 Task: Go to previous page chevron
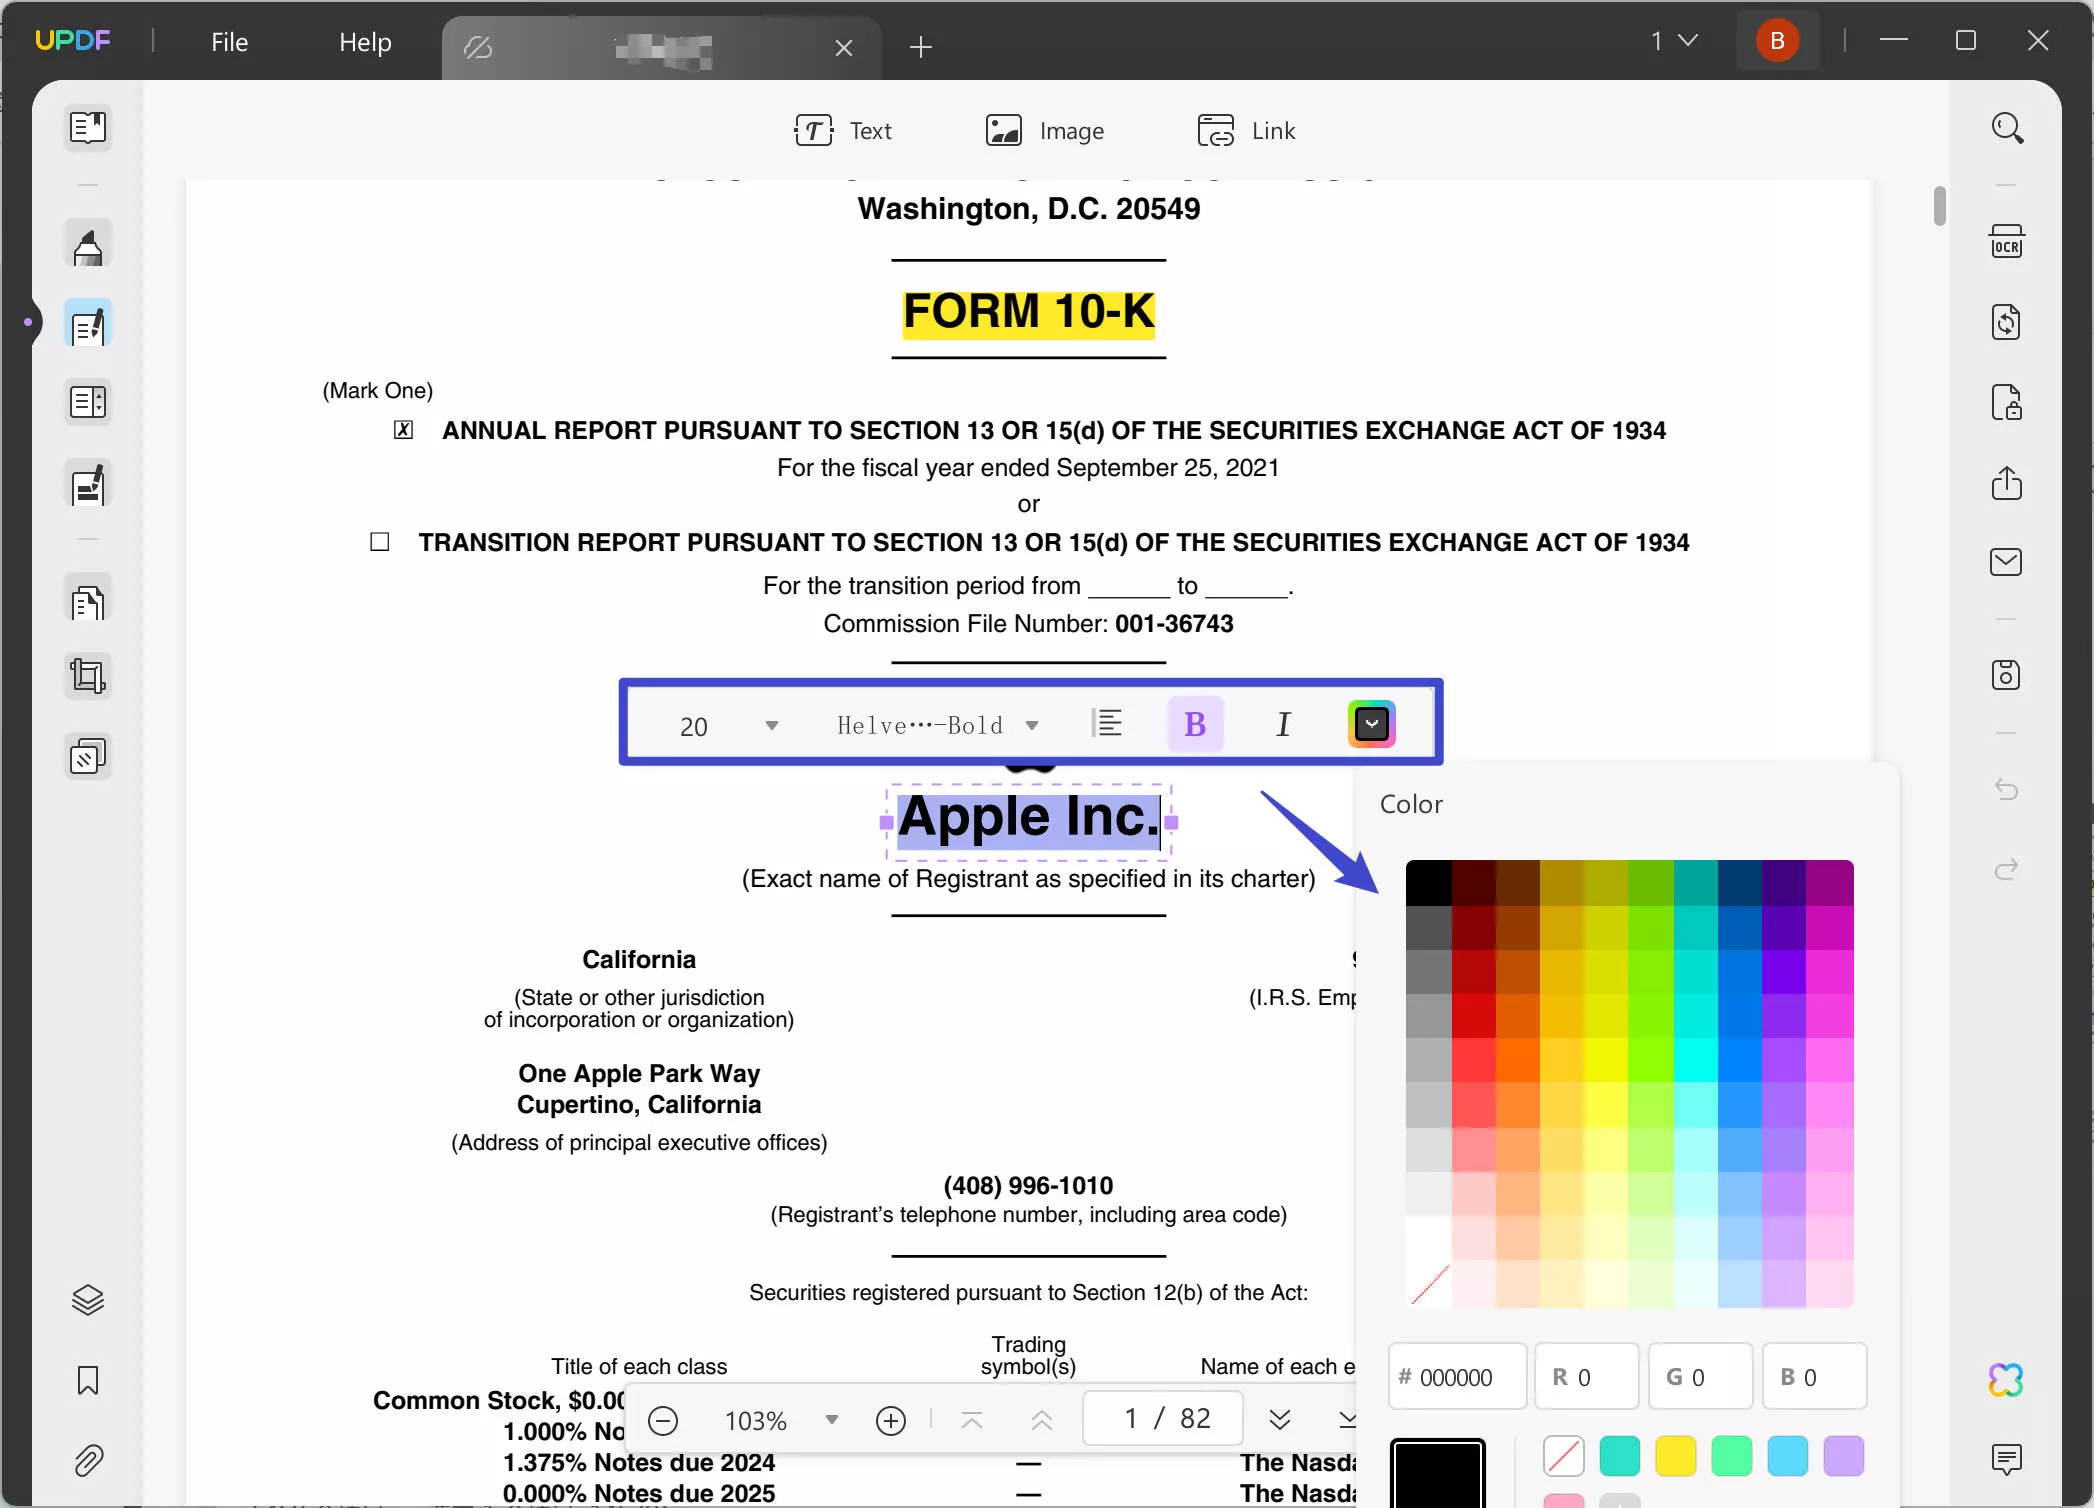pyautogui.click(x=1042, y=1420)
